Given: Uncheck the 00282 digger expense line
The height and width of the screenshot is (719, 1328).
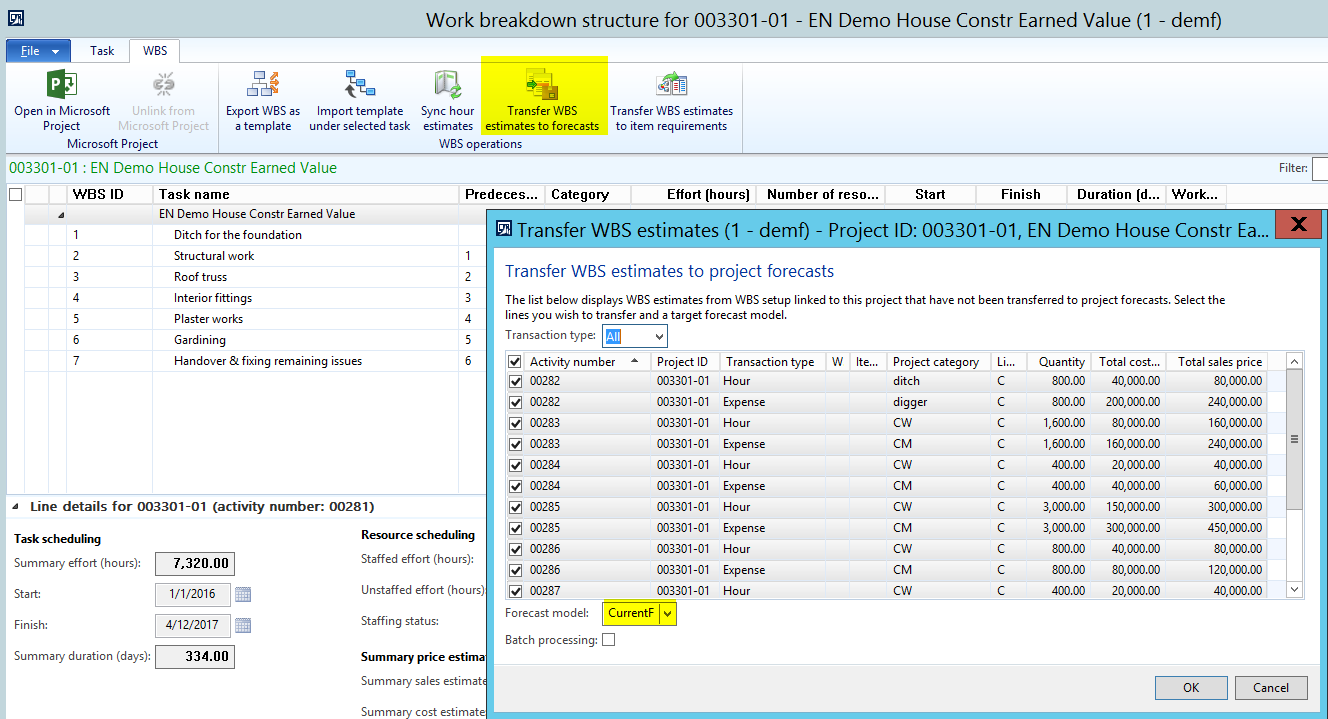Looking at the screenshot, I should [x=515, y=402].
